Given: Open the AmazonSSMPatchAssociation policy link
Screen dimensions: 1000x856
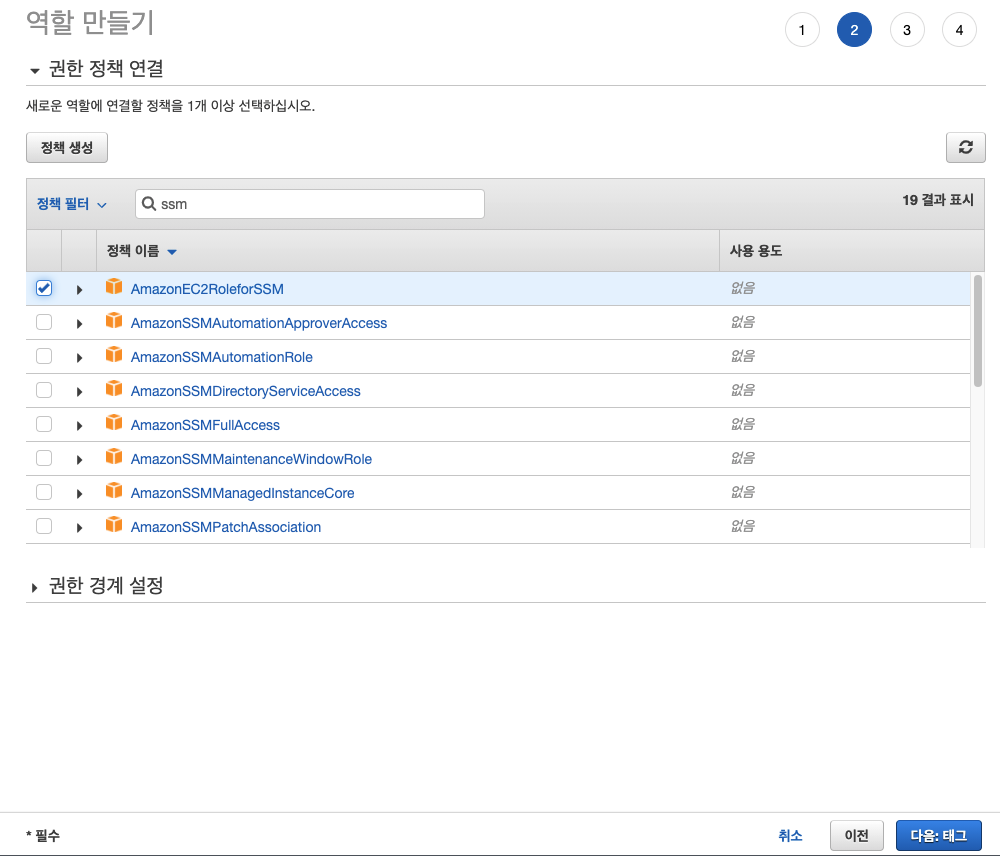Looking at the screenshot, I should 226,527.
